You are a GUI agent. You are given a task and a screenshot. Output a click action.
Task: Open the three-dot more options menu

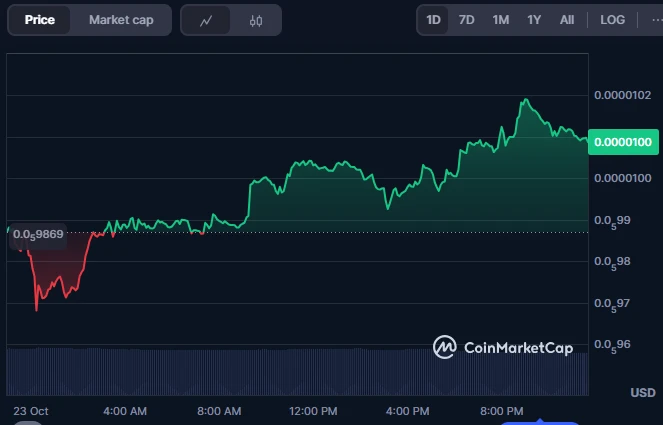point(655,20)
